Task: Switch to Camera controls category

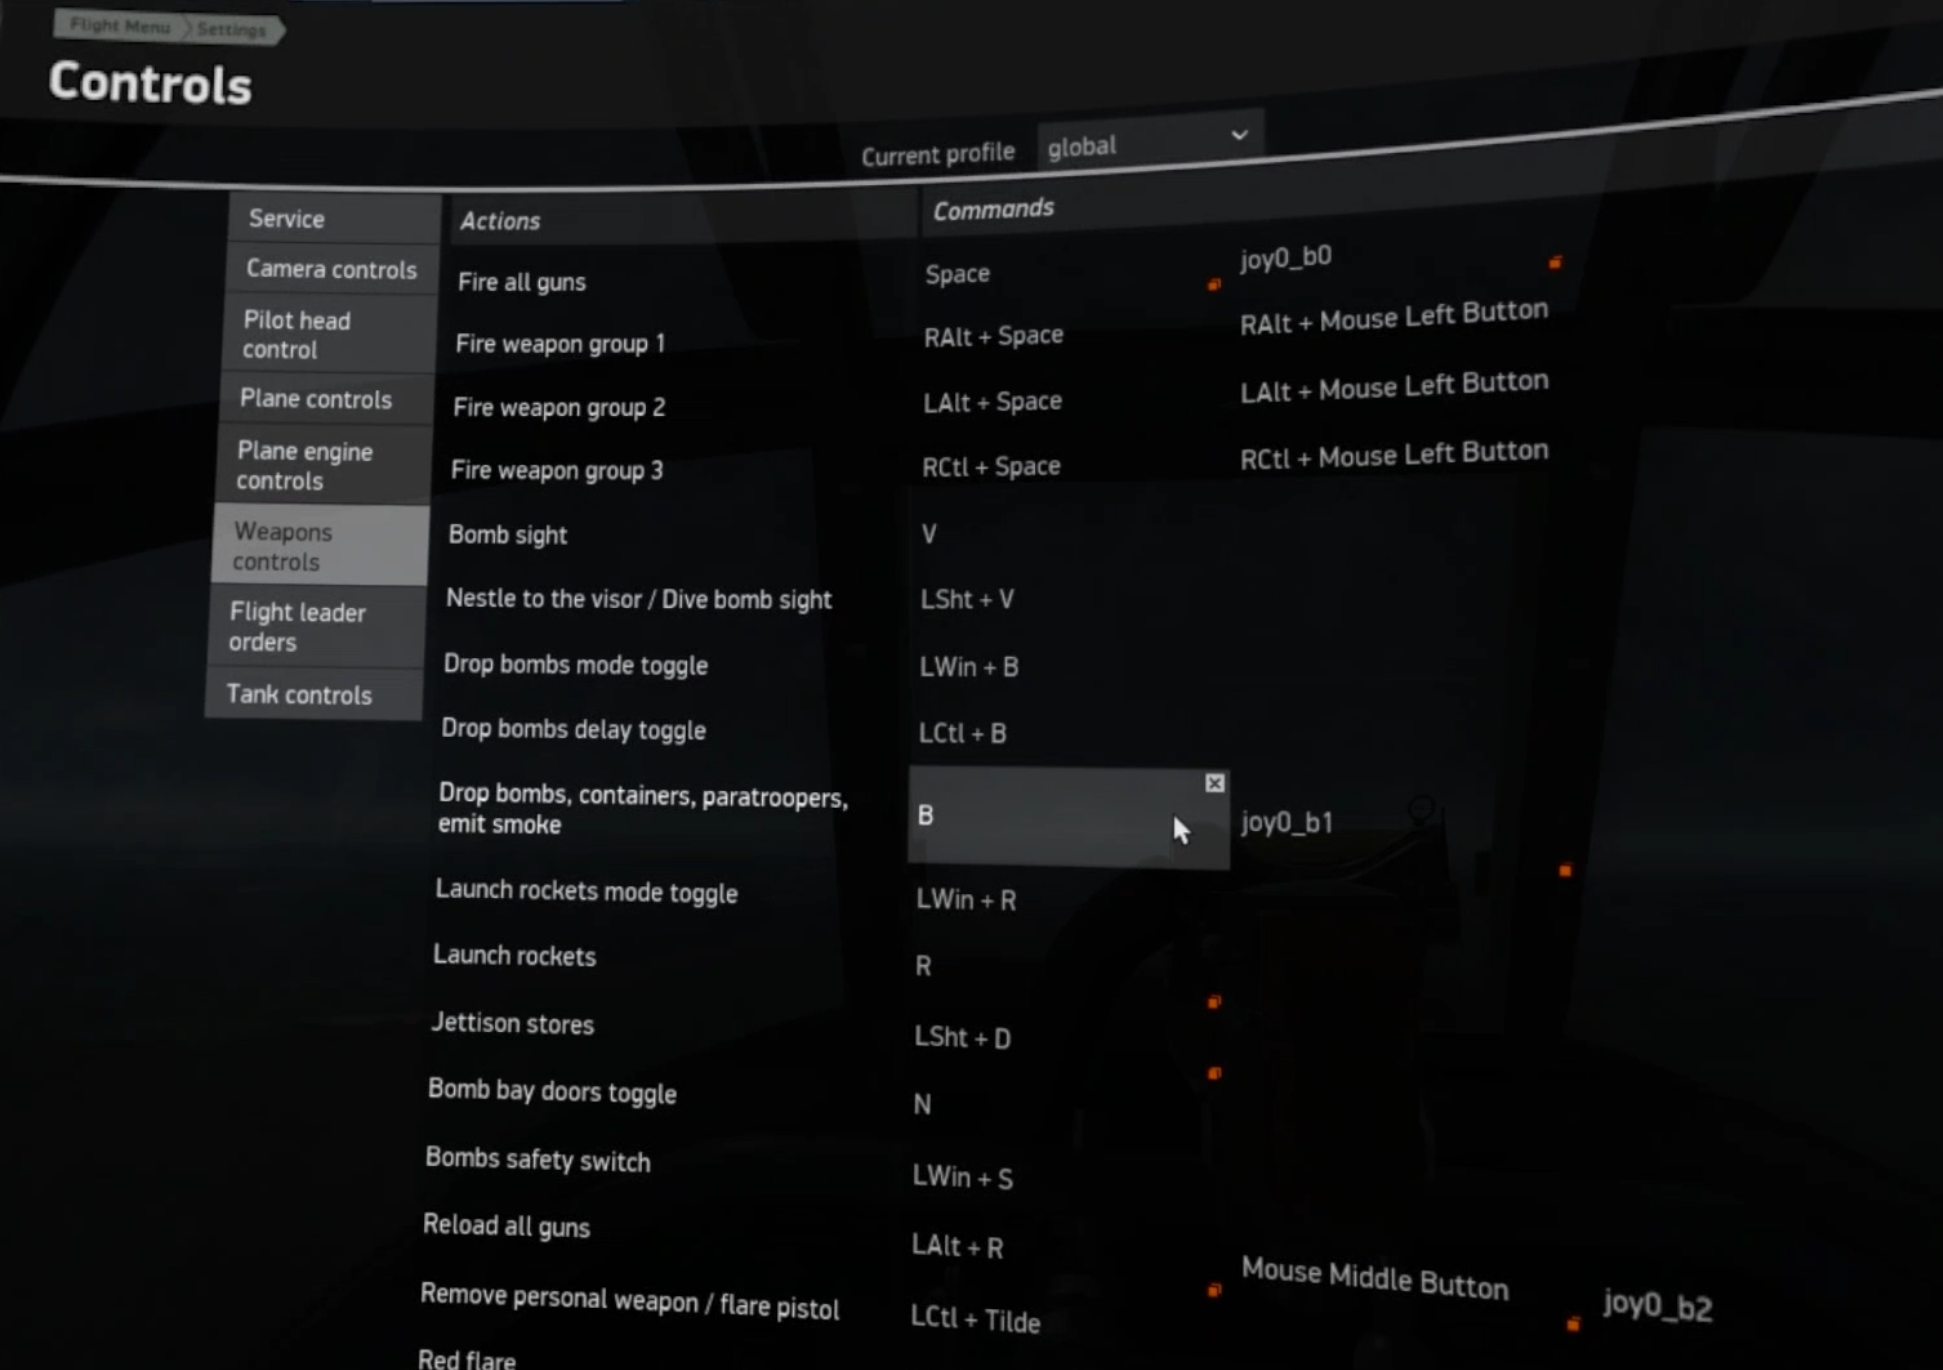Action: (x=331, y=269)
